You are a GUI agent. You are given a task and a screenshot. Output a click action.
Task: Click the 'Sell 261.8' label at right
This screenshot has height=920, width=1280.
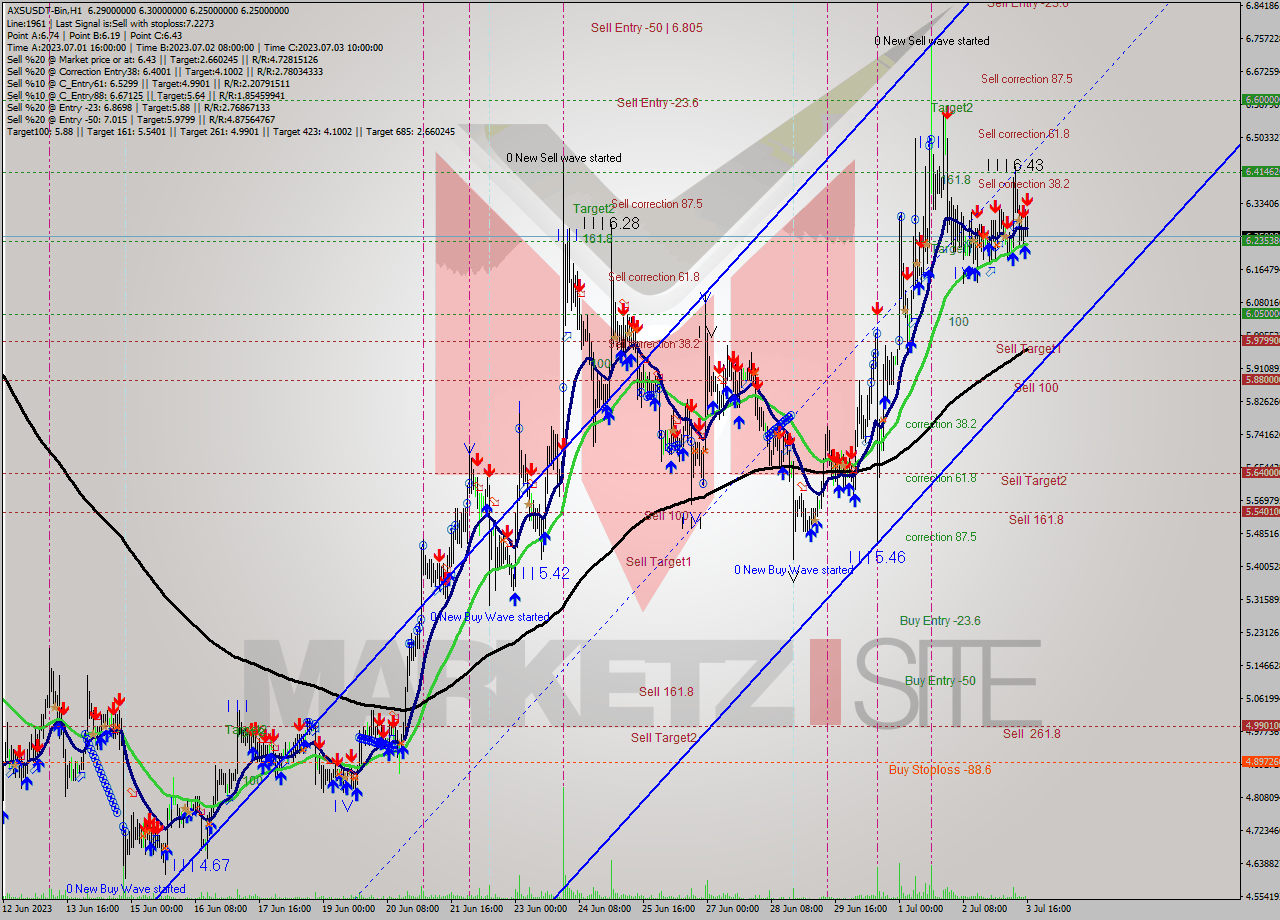pyautogui.click(x=1032, y=734)
